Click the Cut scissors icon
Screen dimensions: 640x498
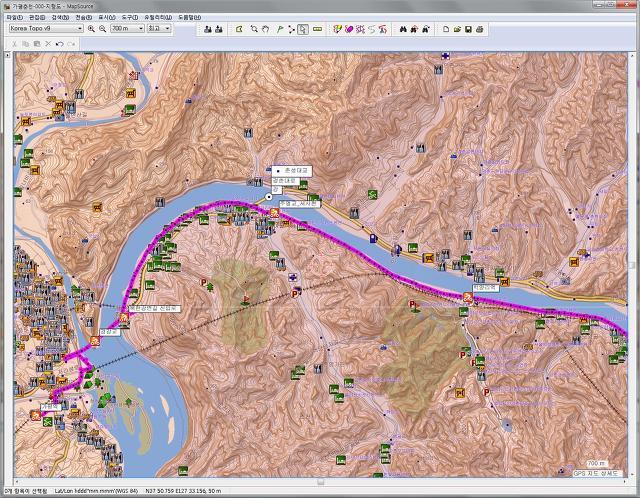[14, 44]
